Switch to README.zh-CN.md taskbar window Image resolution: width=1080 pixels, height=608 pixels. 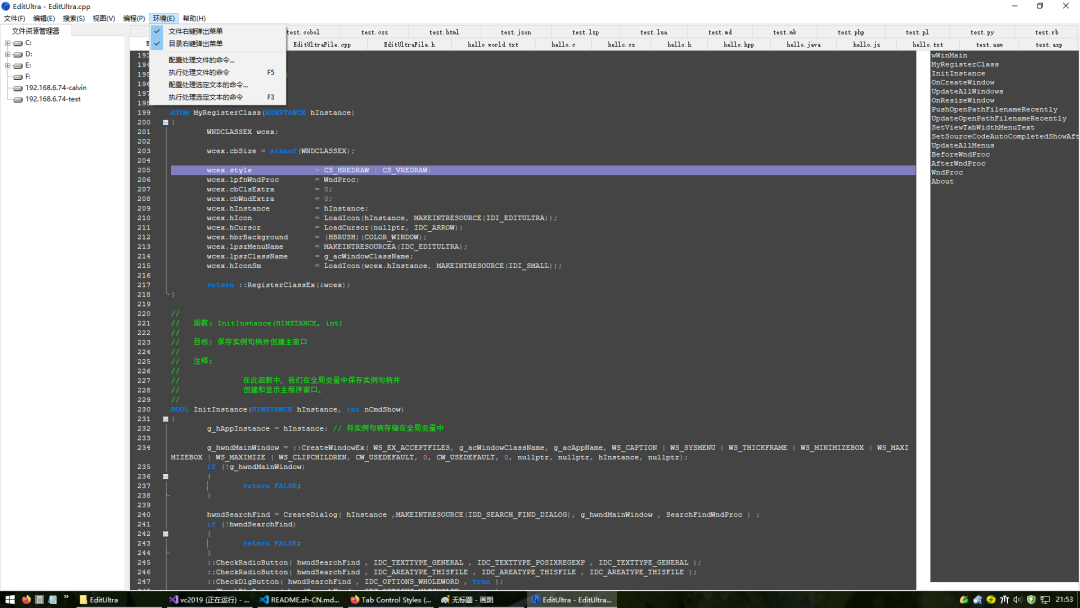300,600
